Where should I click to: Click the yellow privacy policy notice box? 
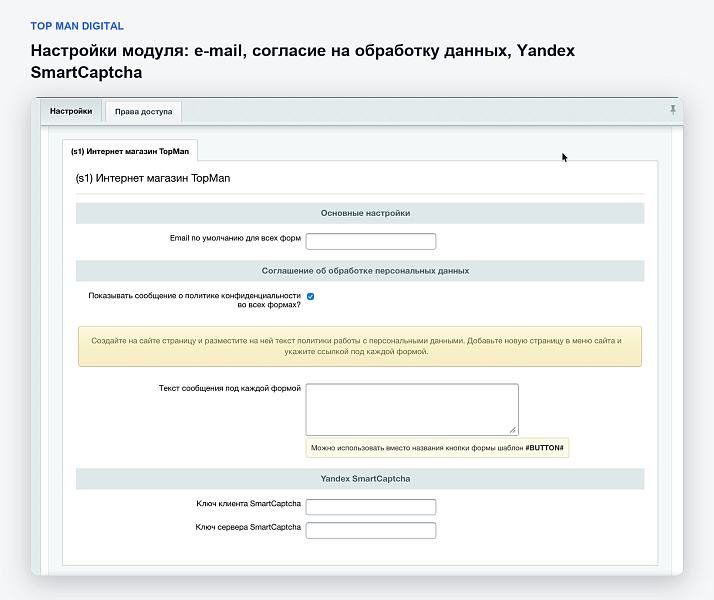(360, 346)
